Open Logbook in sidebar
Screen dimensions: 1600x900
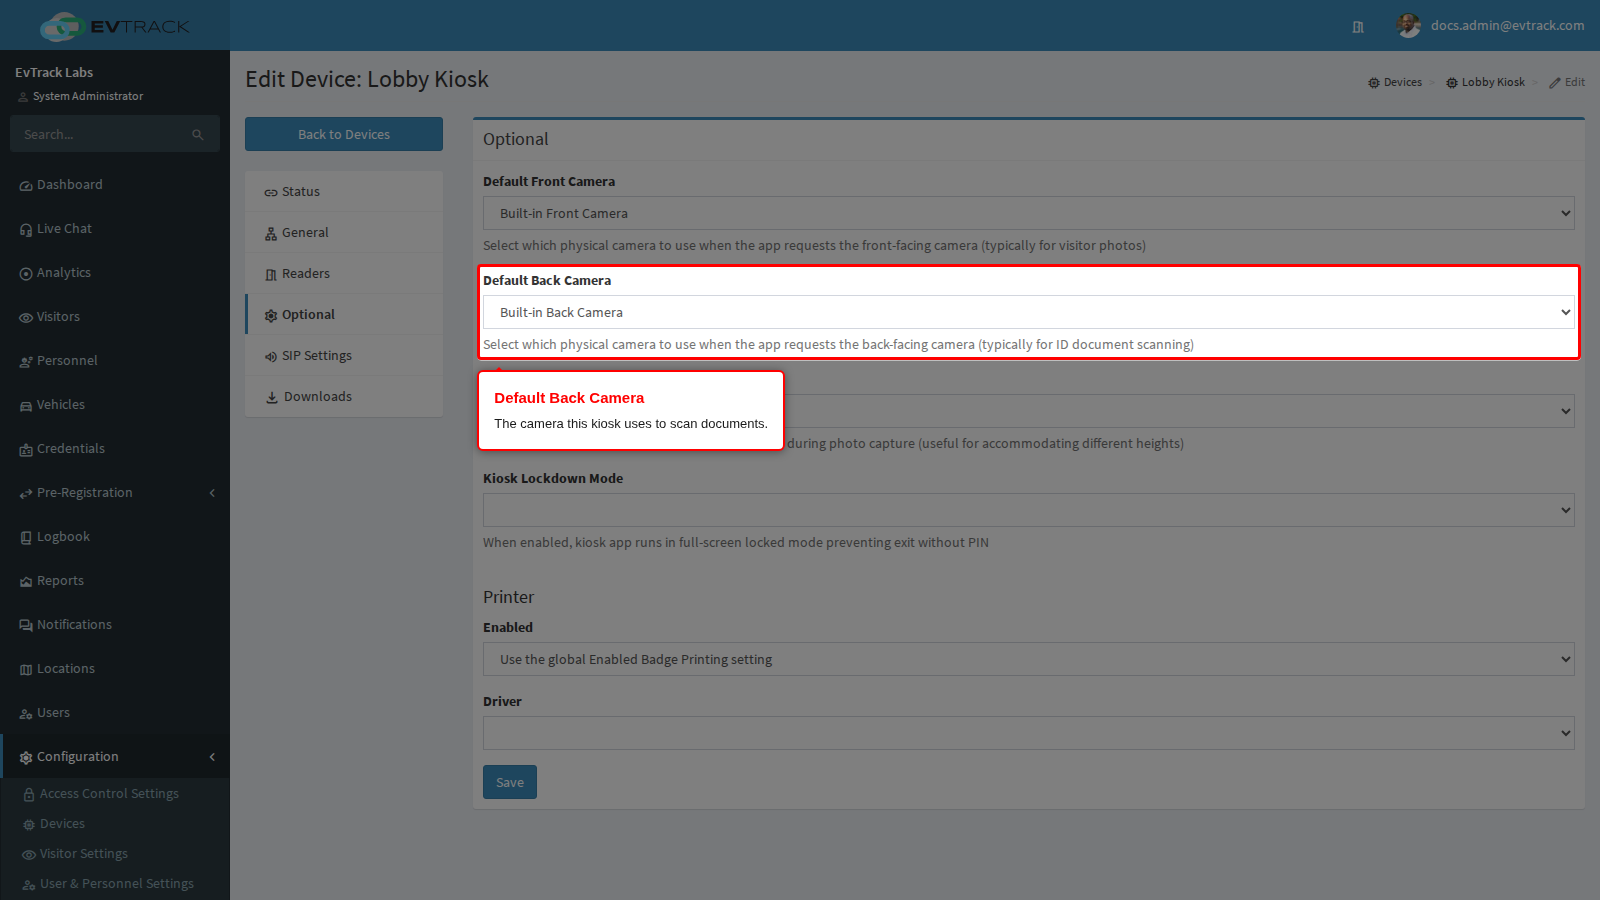[x=115, y=537]
